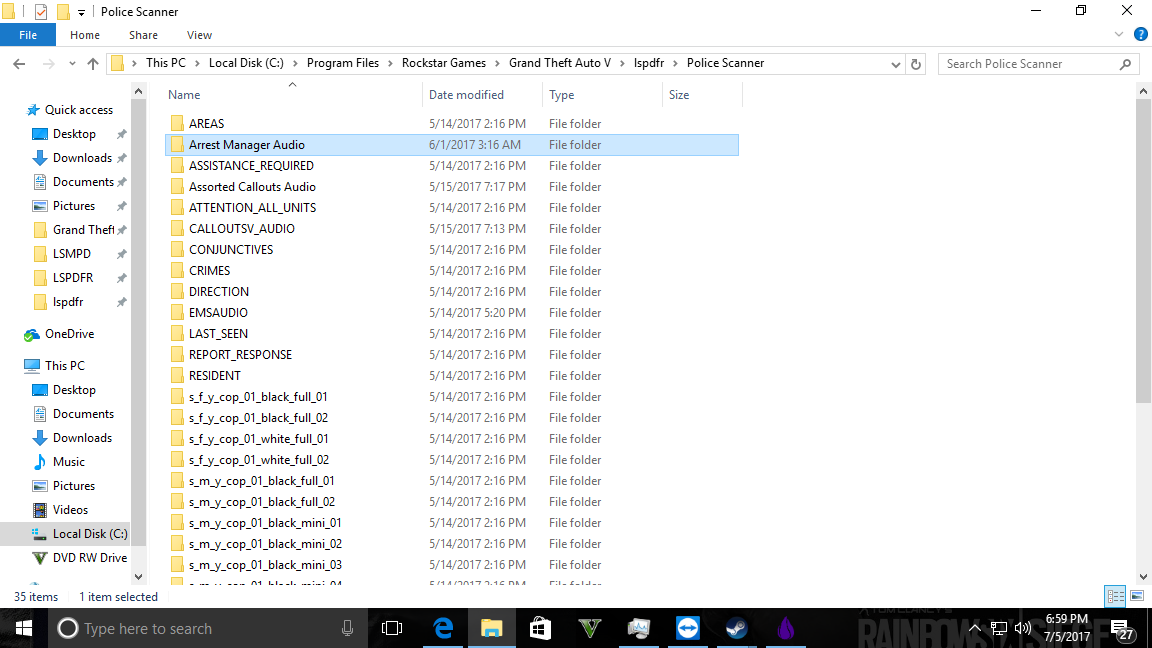
Task: Open Customize Quick Access Toolbar dropdown
Action: (x=81, y=12)
